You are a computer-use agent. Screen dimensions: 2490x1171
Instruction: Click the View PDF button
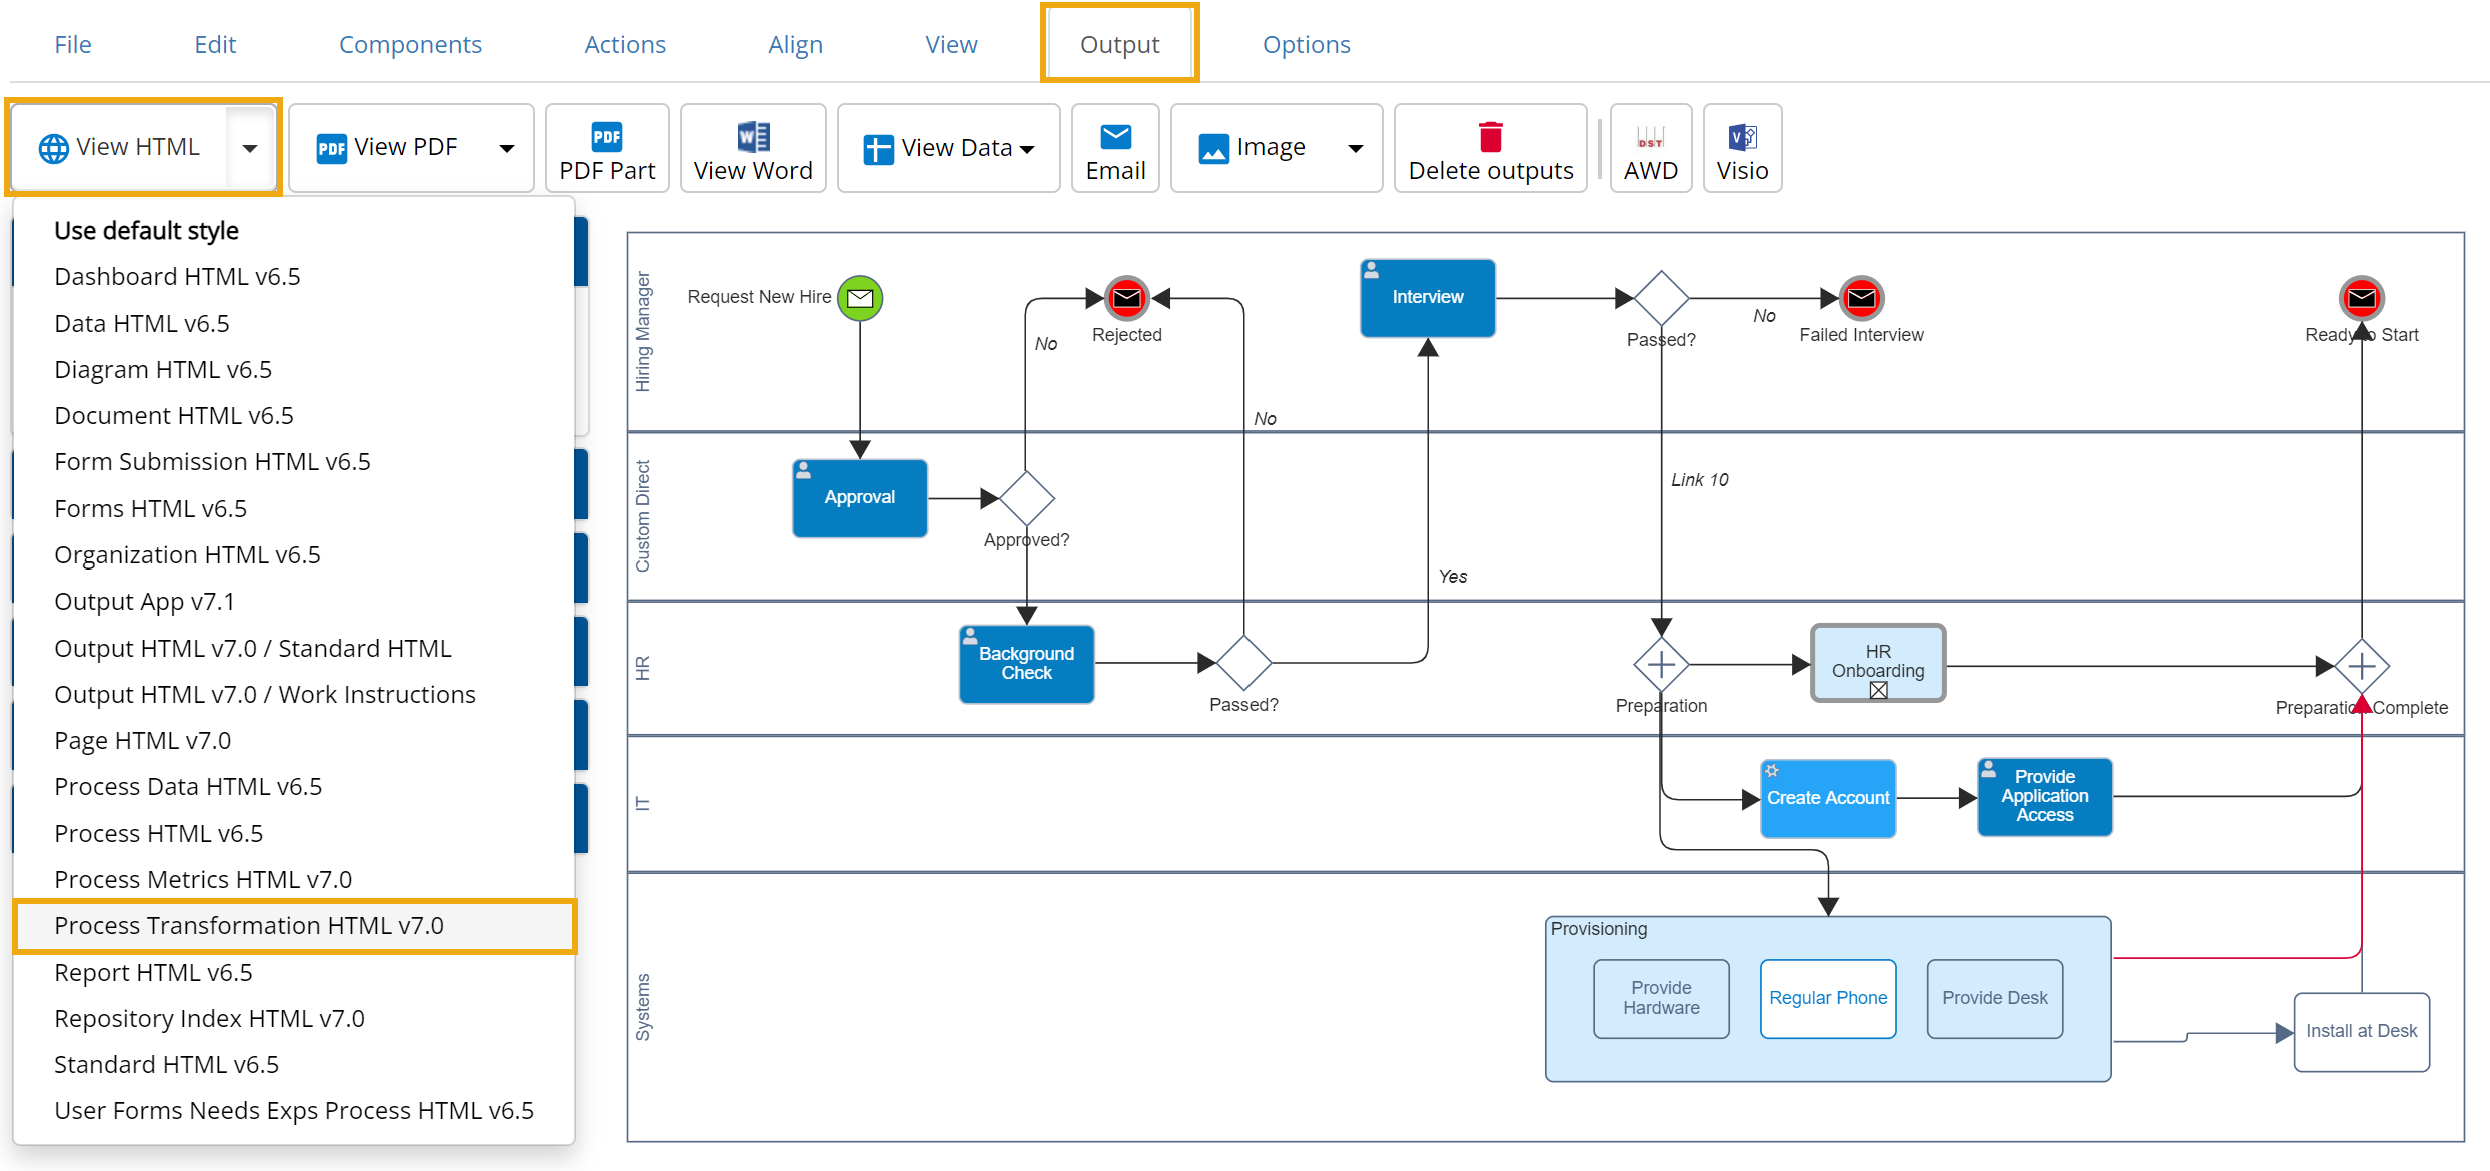390,148
